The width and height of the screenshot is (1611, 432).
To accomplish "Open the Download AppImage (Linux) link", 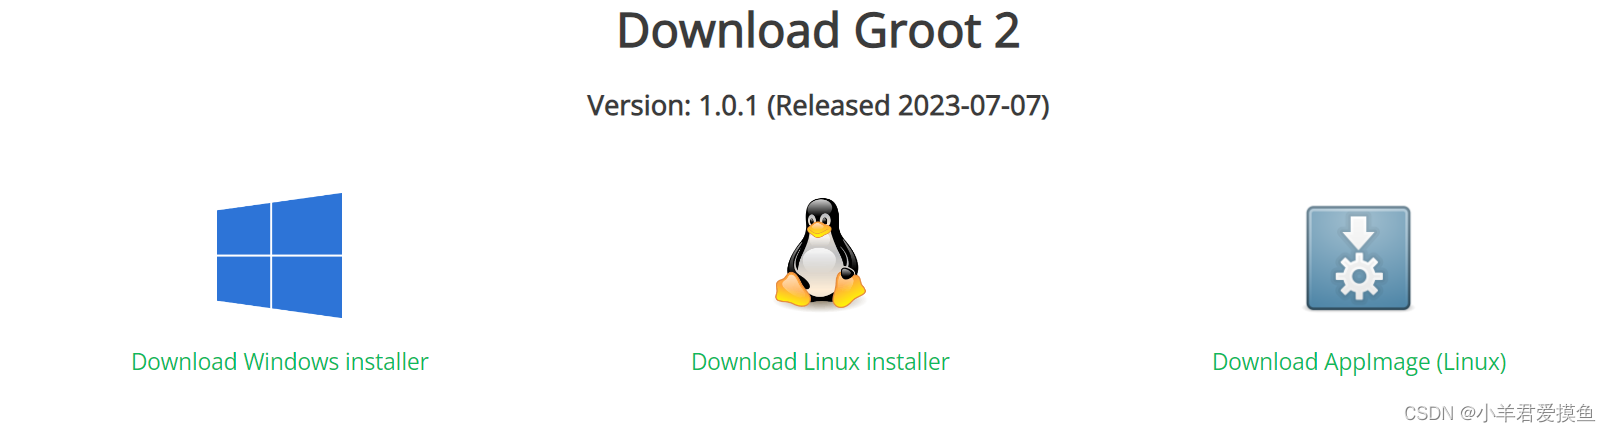I will (x=1359, y=362).
